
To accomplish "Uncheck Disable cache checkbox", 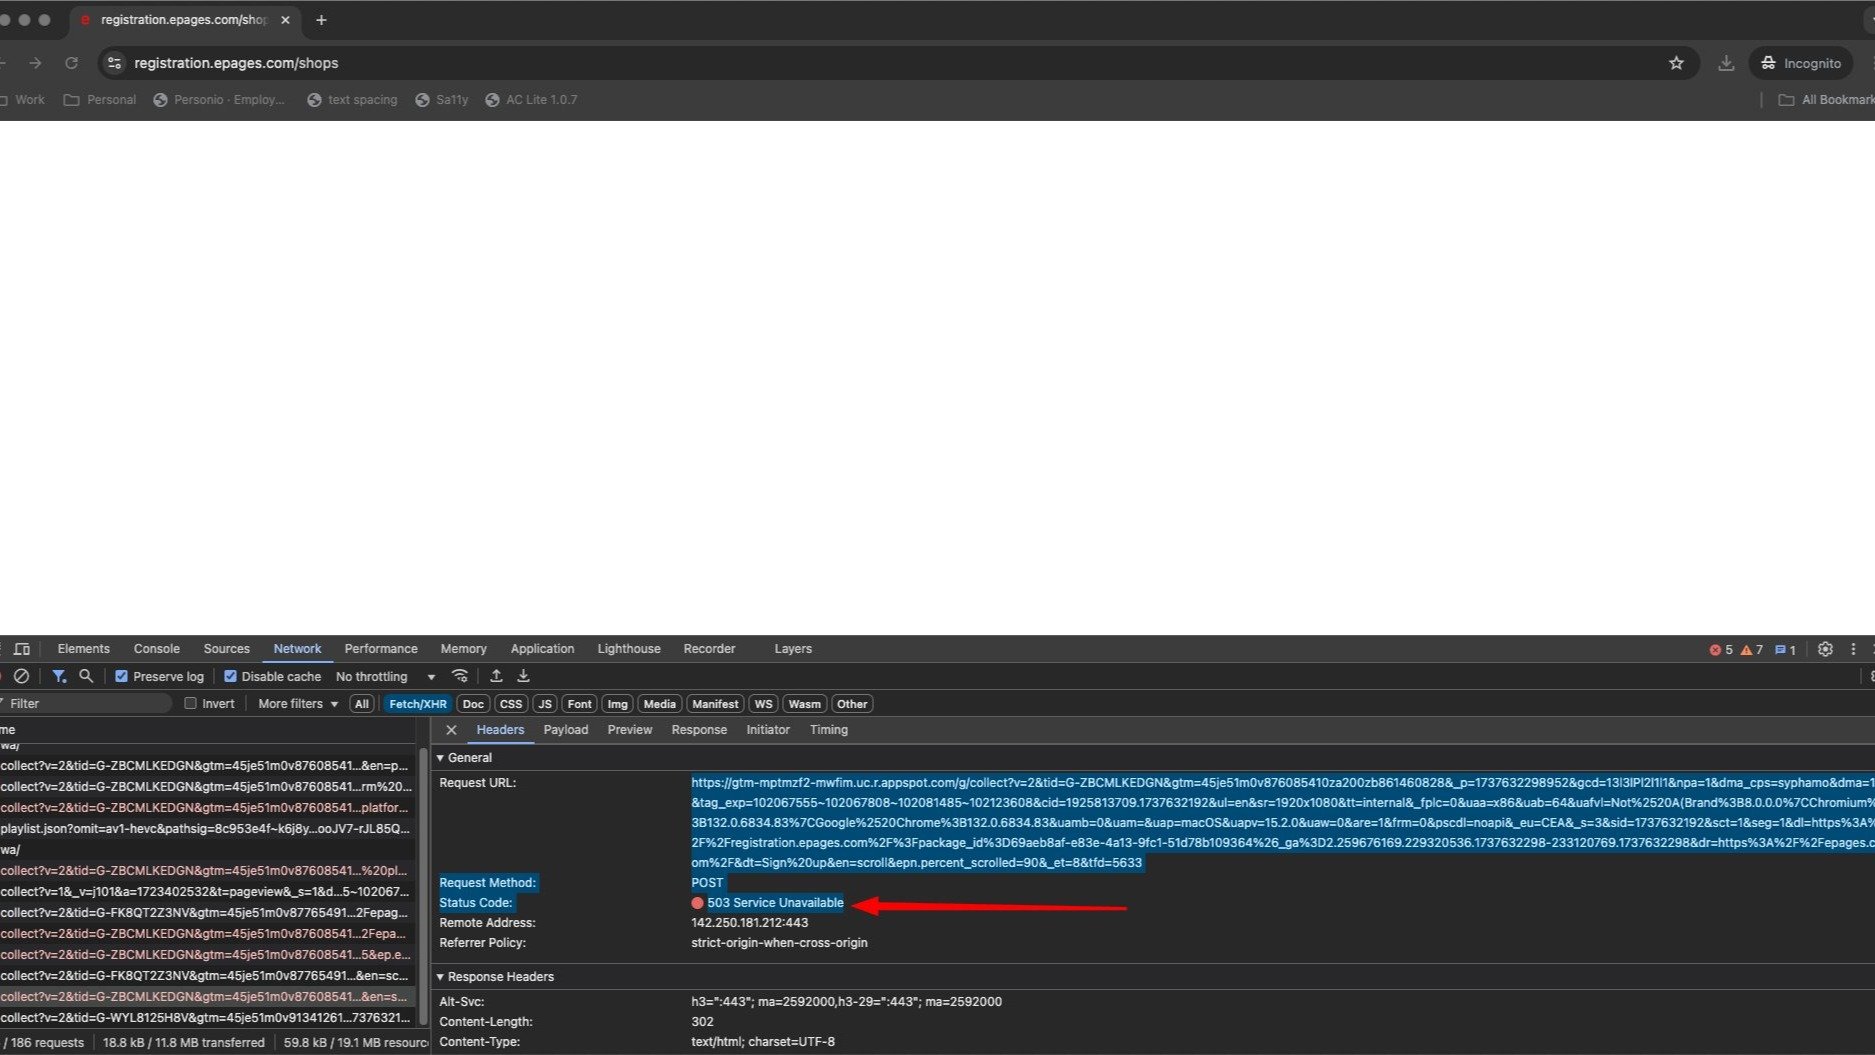I will coord(230,677).
